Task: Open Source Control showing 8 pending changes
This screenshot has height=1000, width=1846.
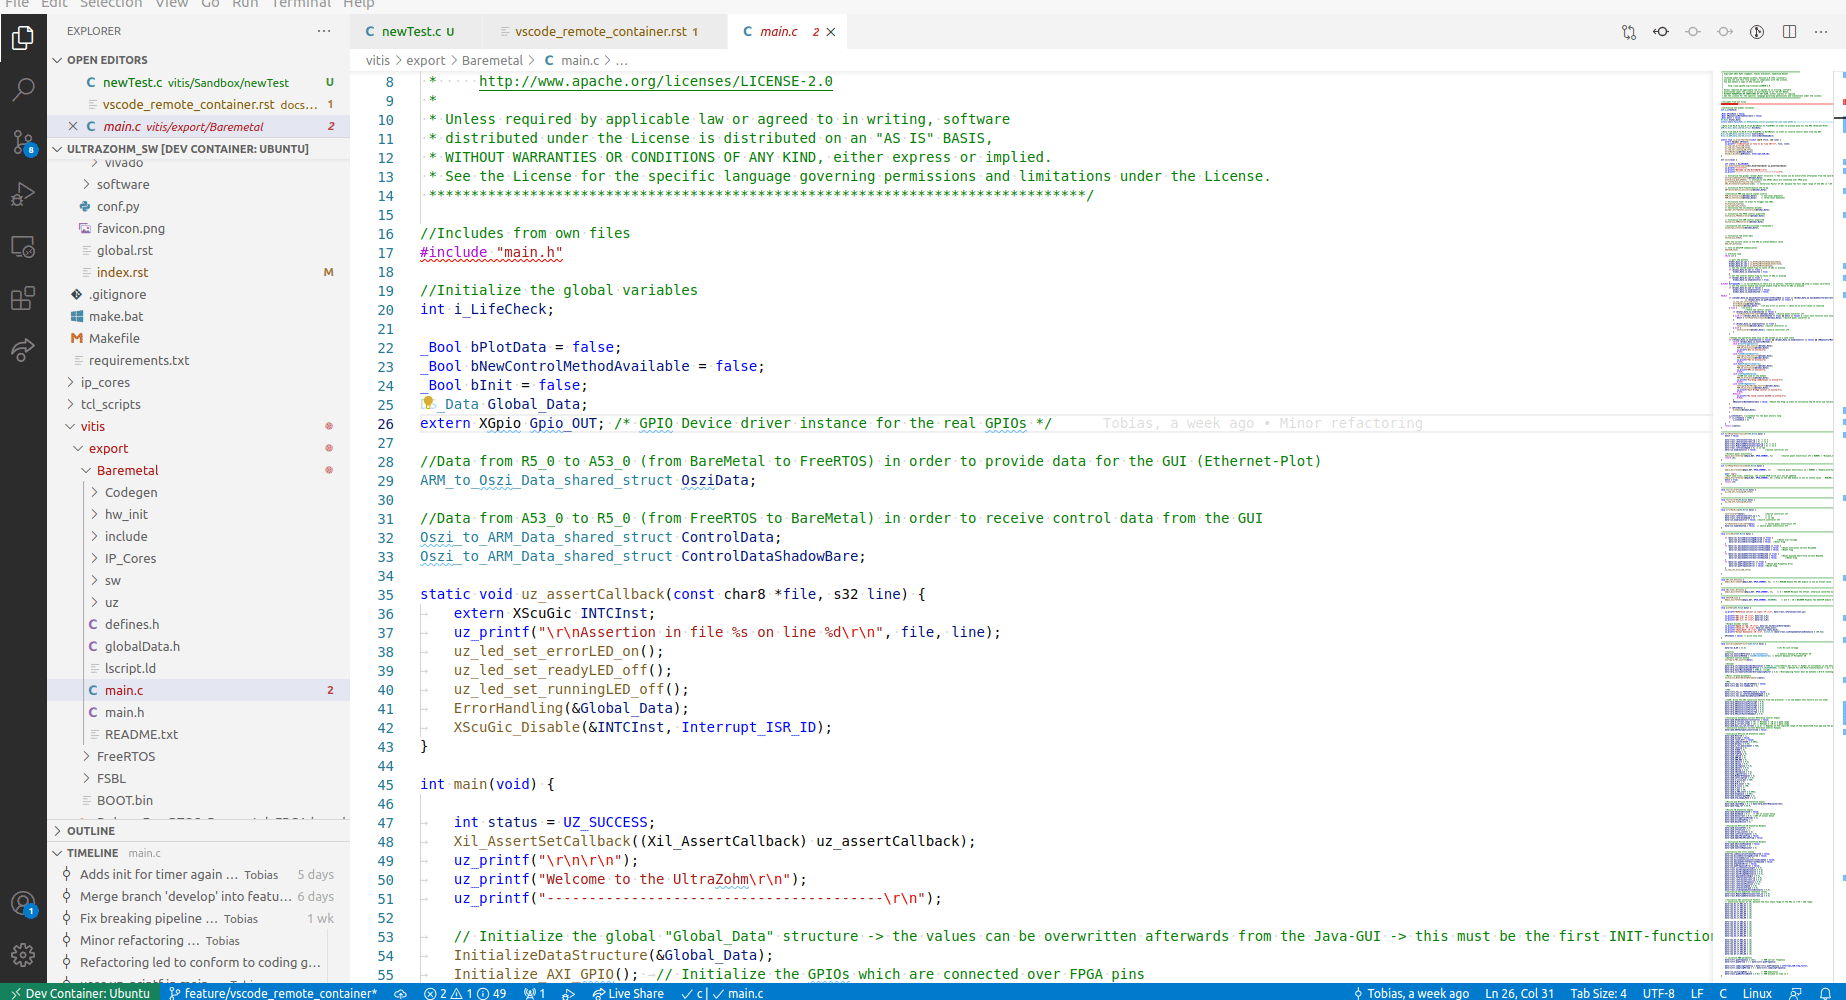Action: pos(23,142)
